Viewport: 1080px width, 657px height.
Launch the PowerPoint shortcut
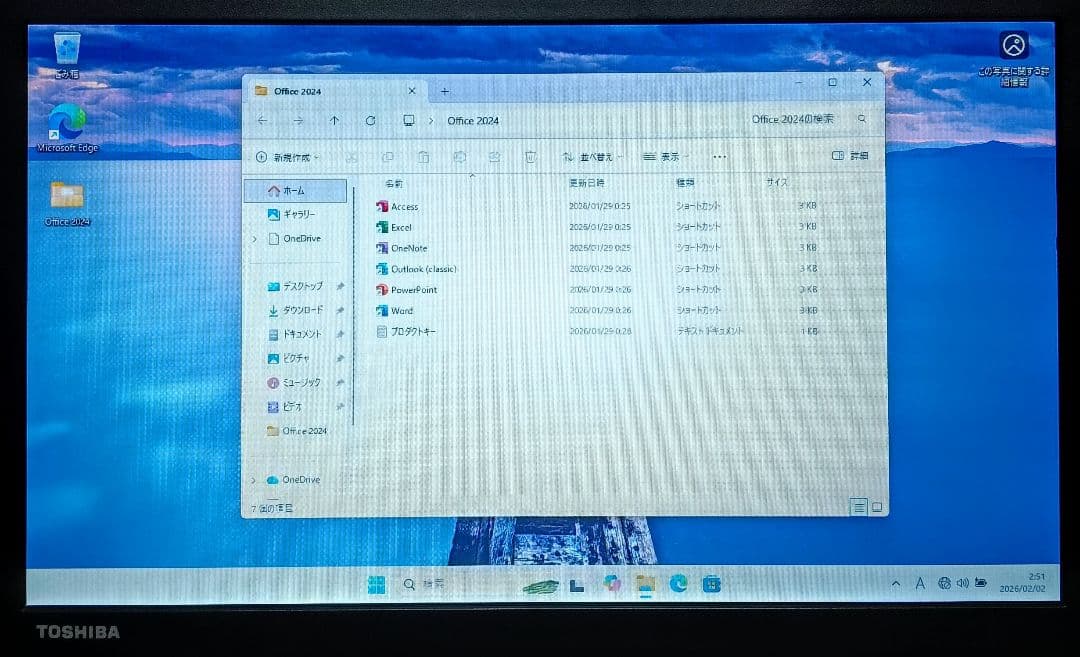(x=413, y=290)
